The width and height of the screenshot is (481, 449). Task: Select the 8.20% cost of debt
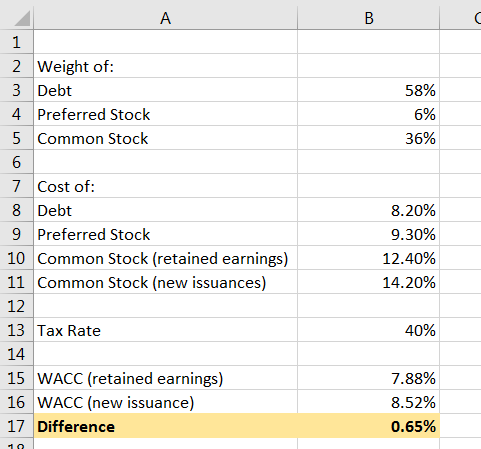click(x=369, y=210)
